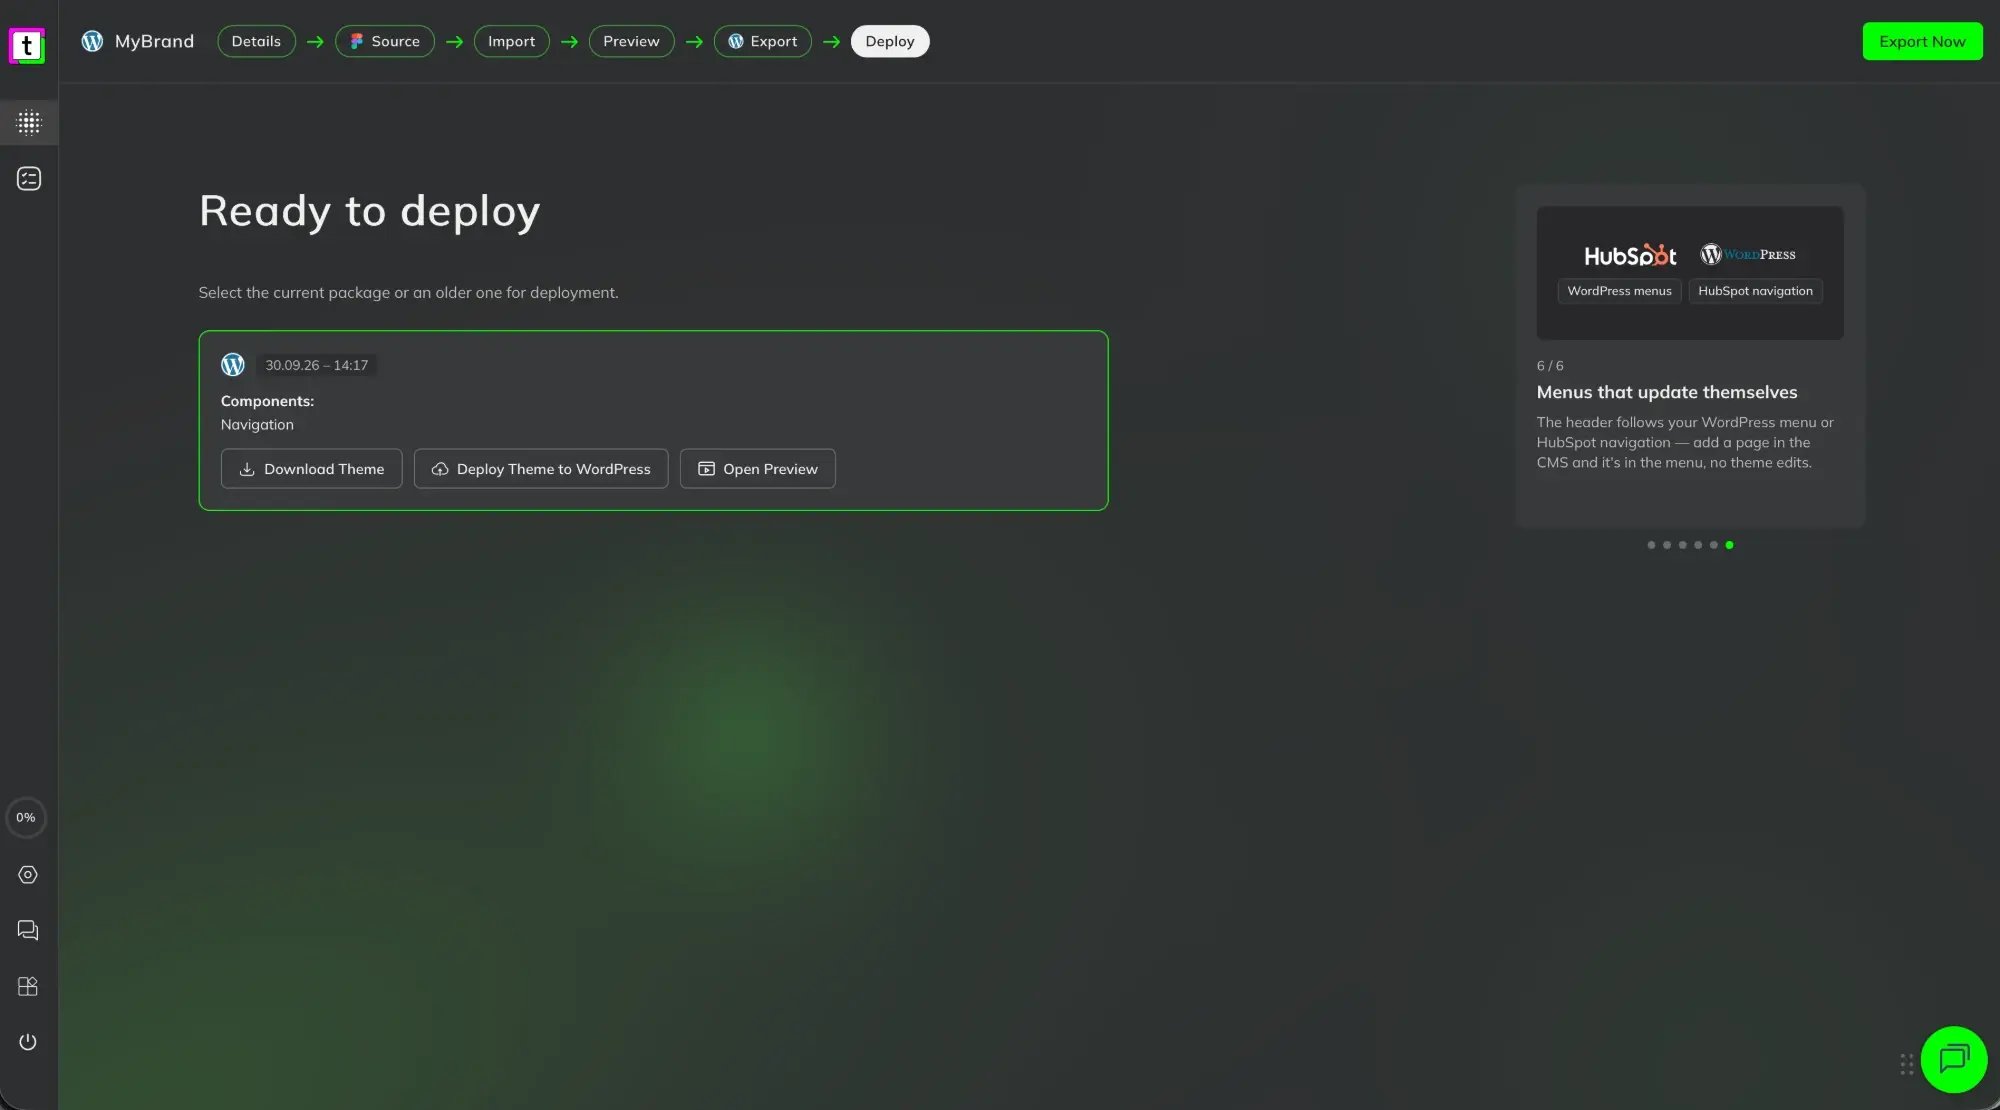Viewport: 2000px width, 1110px height.
Task: Go to the Import step
Action: coord(511,41)
